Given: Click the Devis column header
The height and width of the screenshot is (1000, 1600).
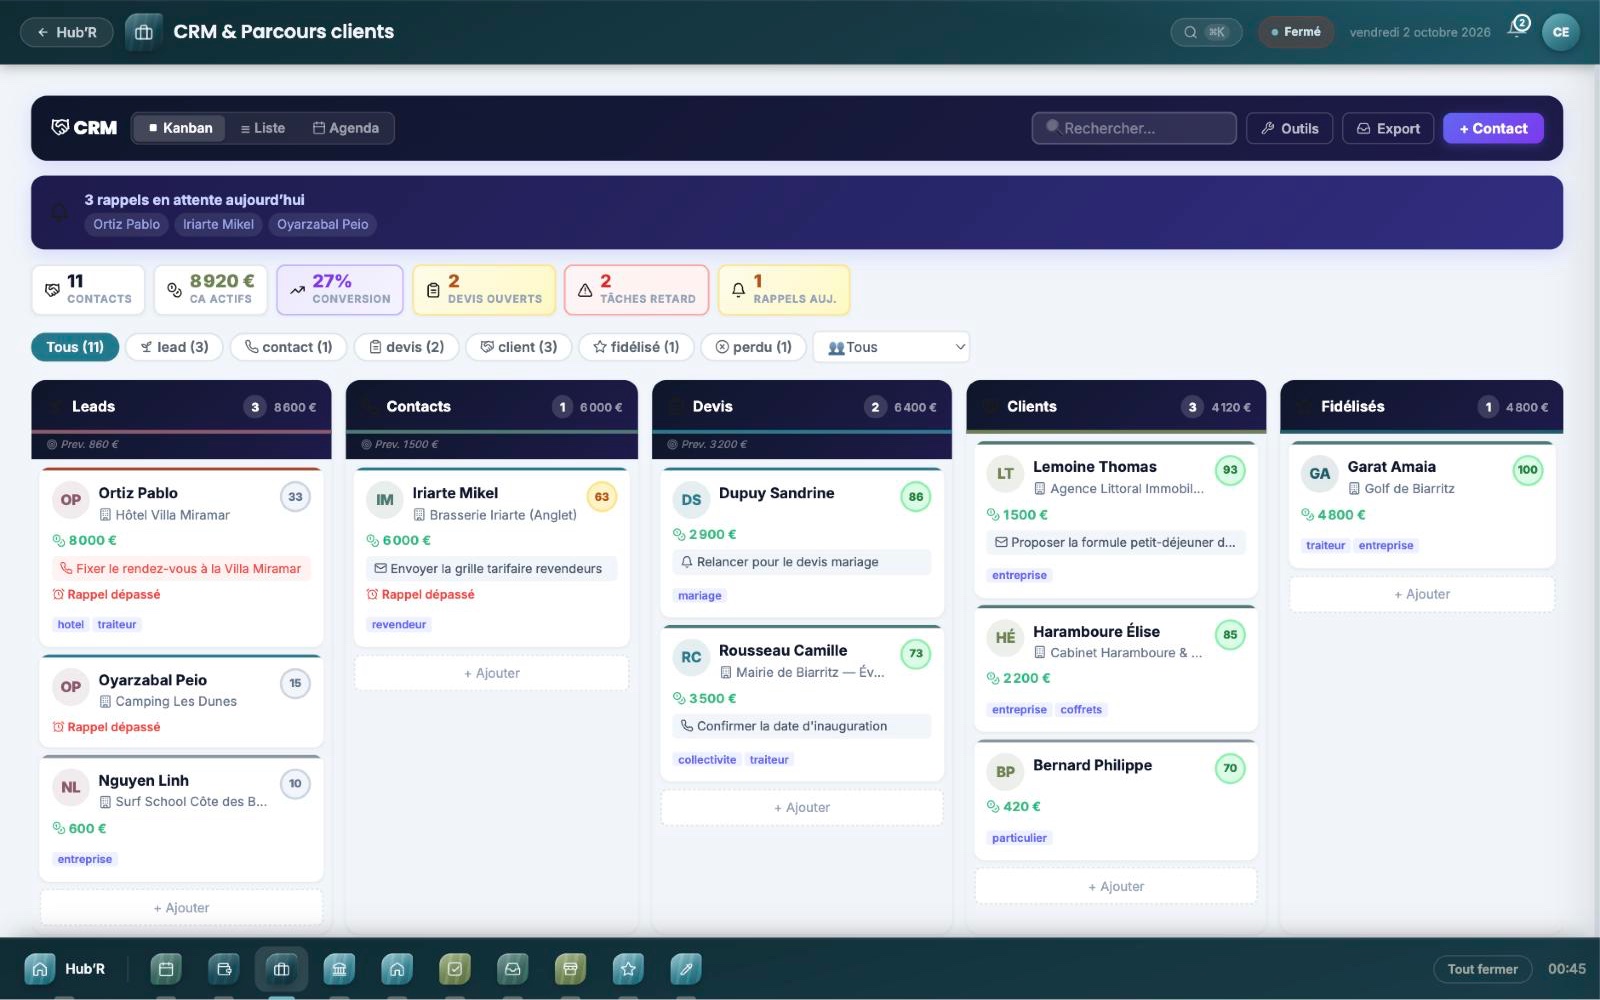Looking at the screenshot, I should coord(802,407).
